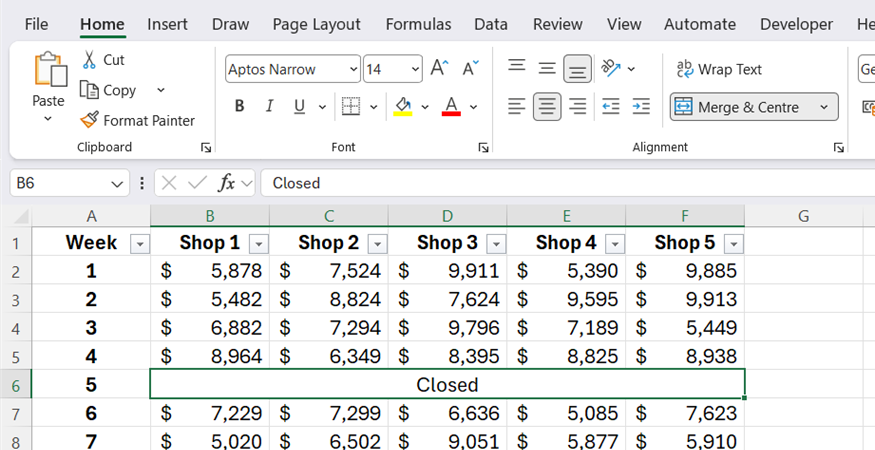This screenshot has width=875, height=450.
Task: Increase the cell indent
Action: point(641,106)
